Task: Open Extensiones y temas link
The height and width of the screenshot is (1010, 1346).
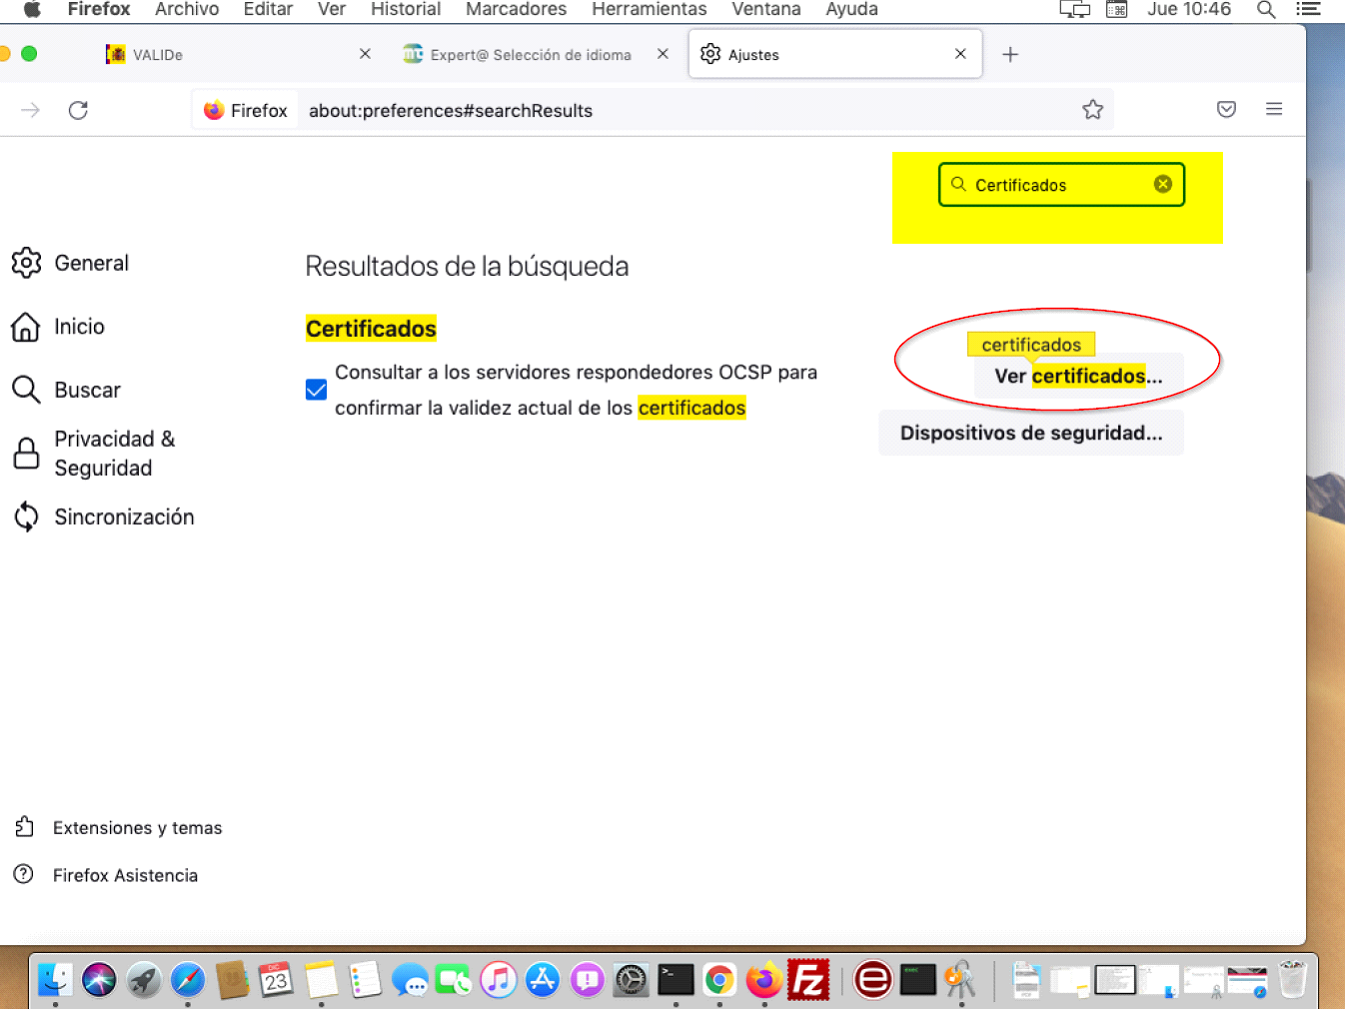Action: 137,828
